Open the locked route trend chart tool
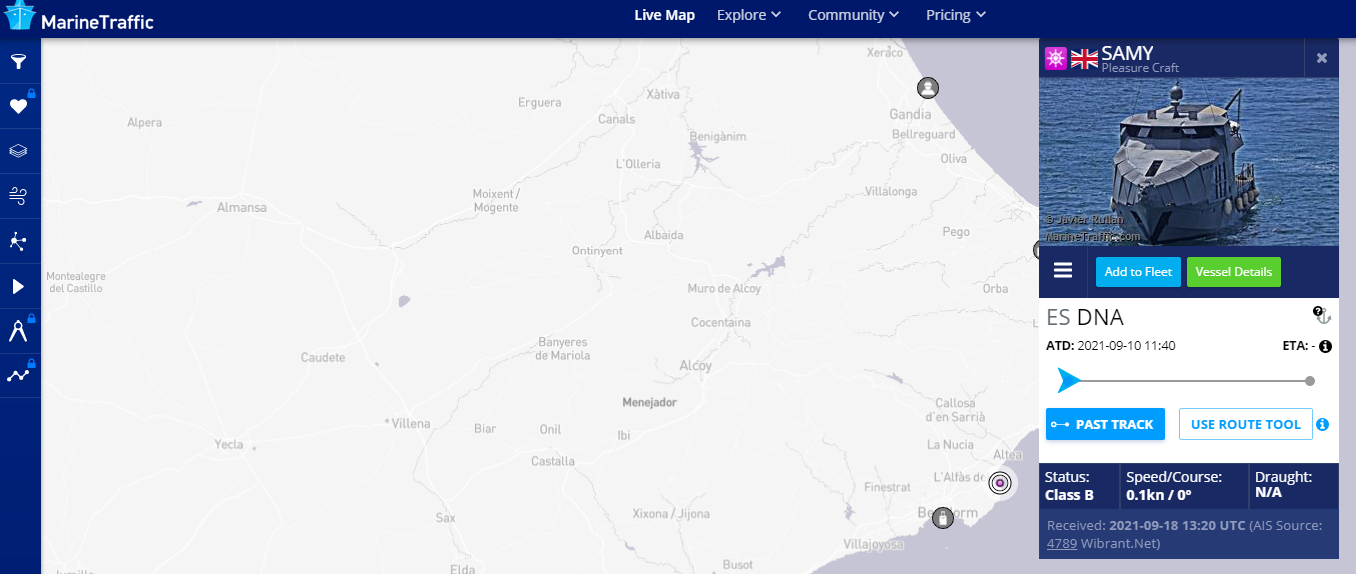This screenshot has width=1356, height=574. tap(19, 375)
